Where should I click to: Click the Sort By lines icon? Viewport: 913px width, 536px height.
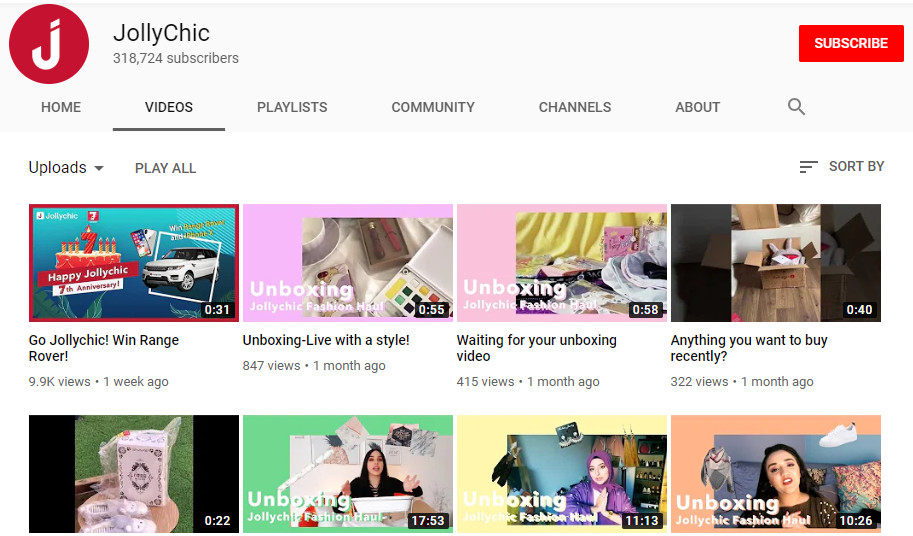click(808, 167)
